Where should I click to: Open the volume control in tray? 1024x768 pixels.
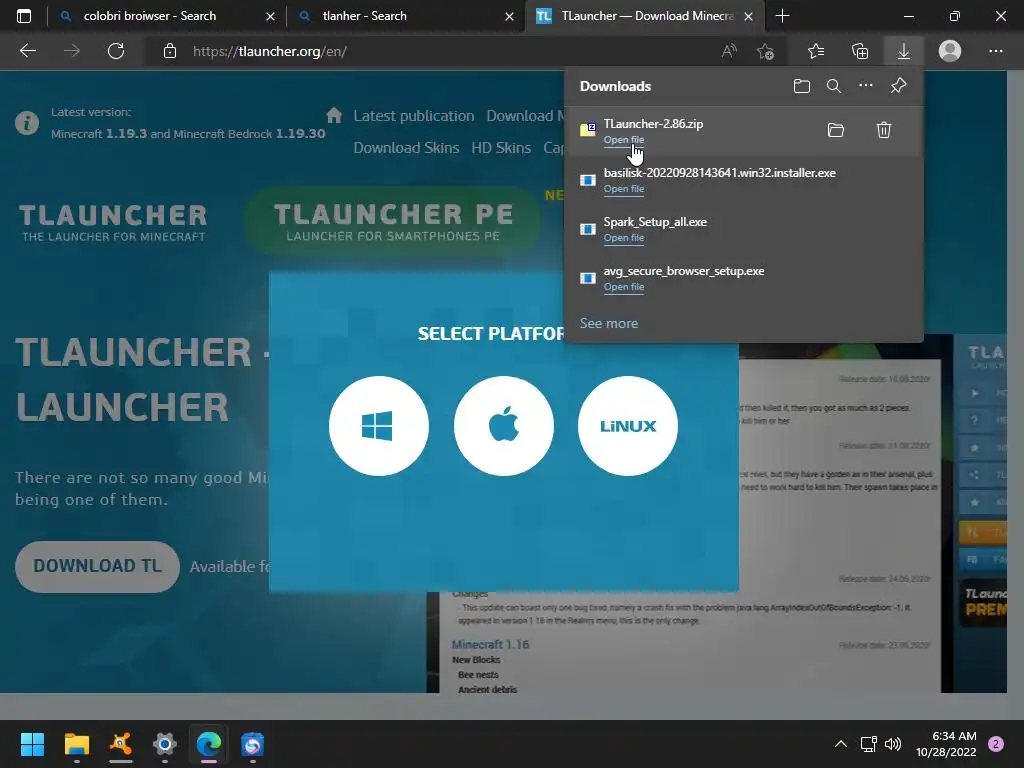[893, 744]
